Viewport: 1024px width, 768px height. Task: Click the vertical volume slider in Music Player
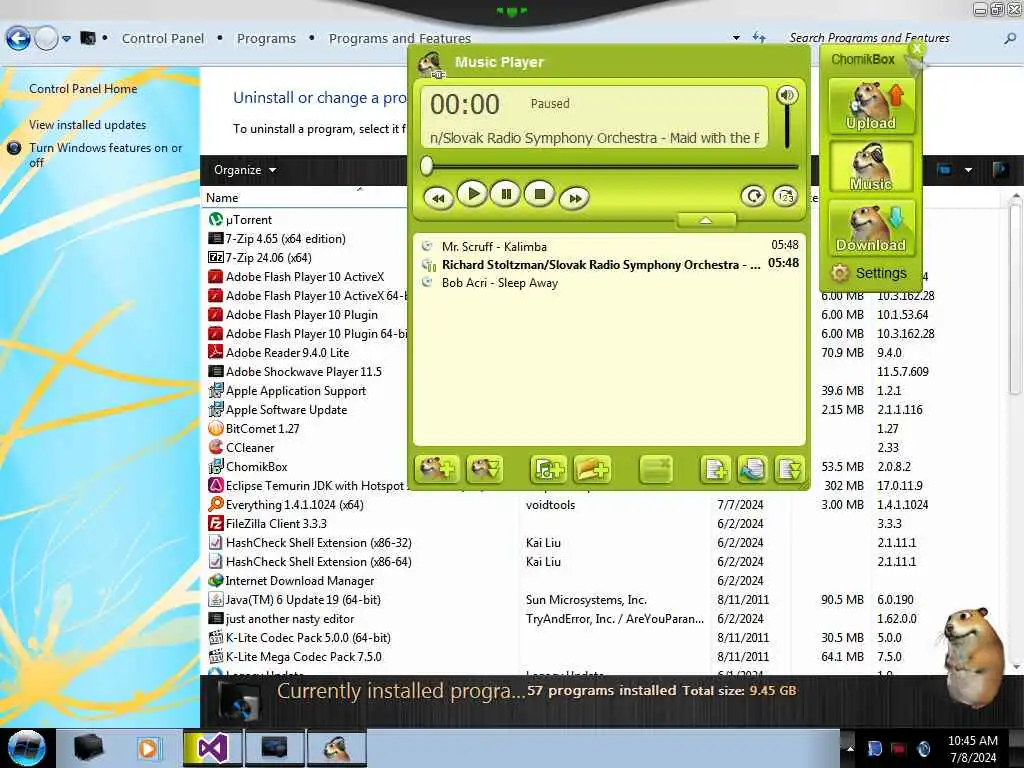pos(787,127)
